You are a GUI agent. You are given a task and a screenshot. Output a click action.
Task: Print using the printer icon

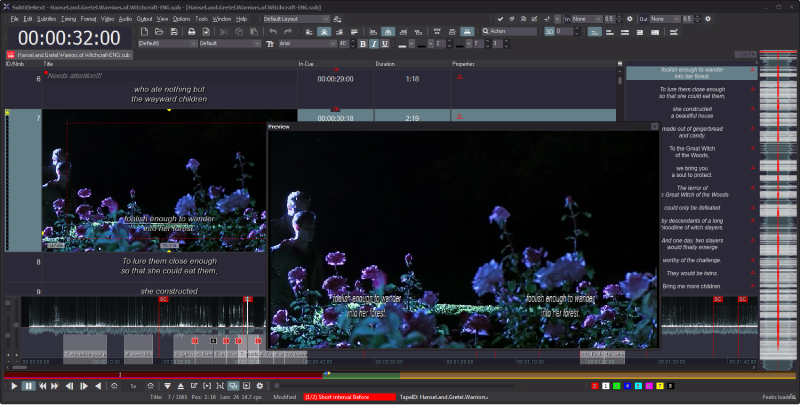coord(191,32)
